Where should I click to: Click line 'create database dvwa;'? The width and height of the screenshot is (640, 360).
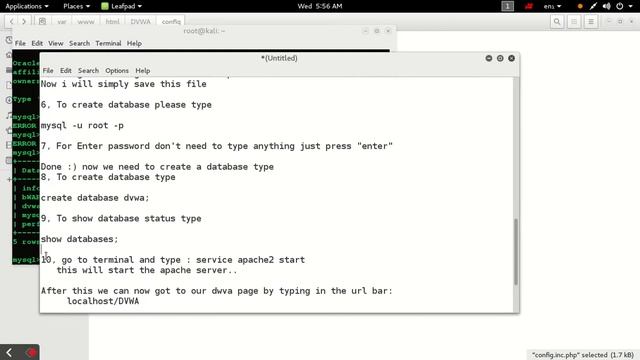pos(95,198)
